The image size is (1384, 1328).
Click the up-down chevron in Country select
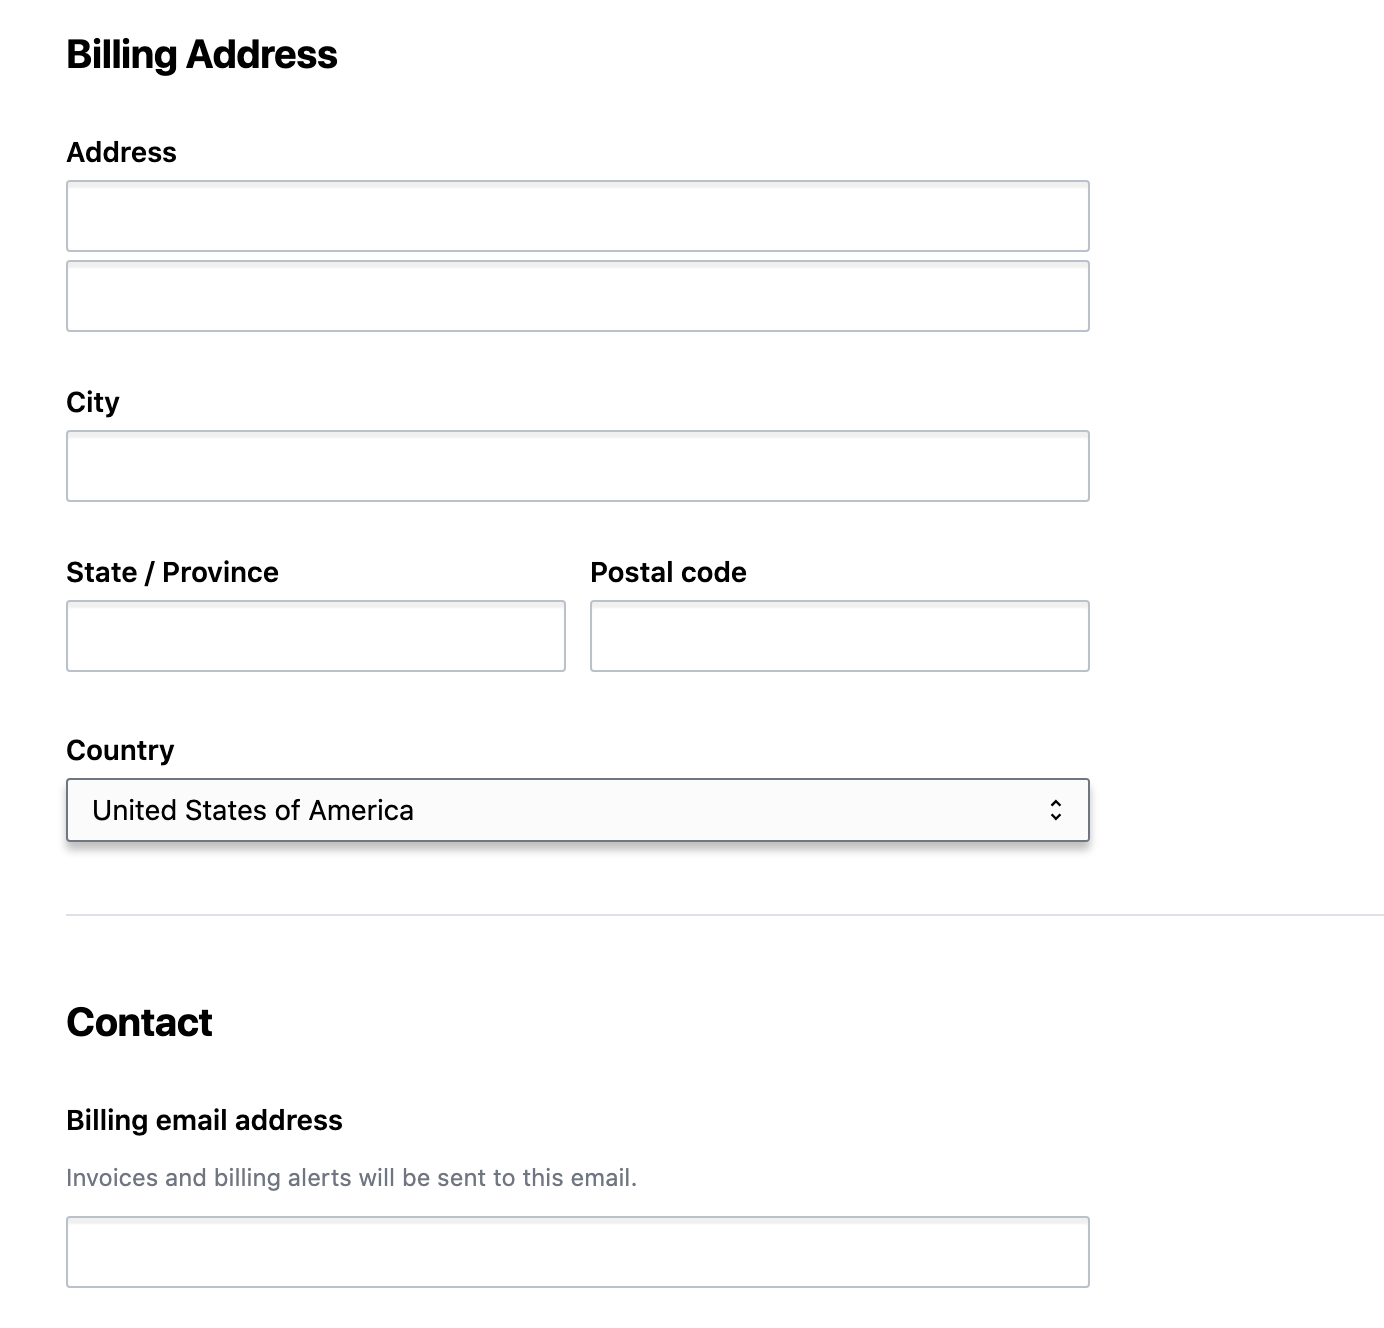pyautogui.click(x=1055, y=810)
